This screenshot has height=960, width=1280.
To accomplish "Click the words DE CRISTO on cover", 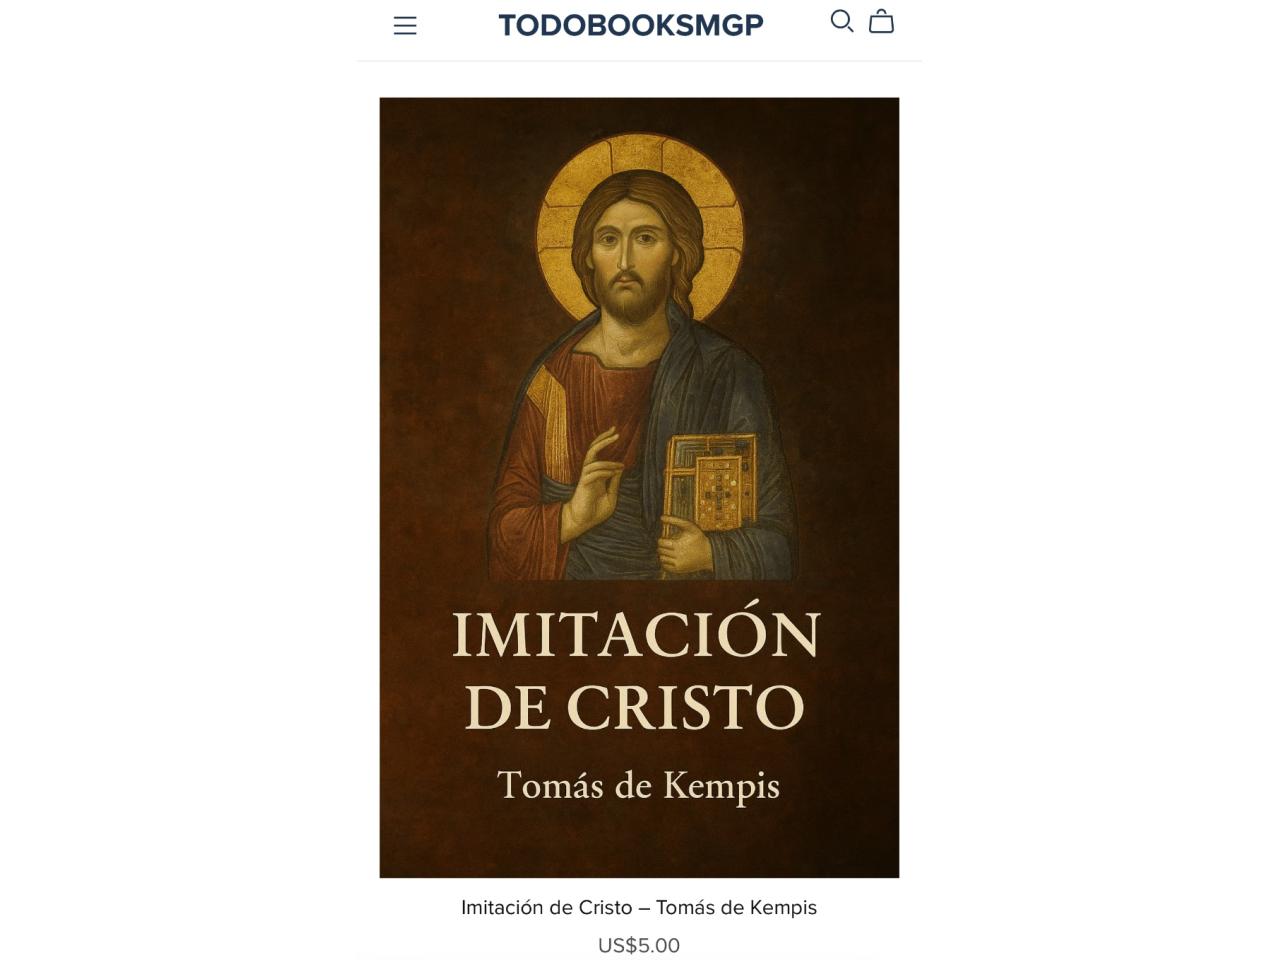I will pyautogui.click(x=635, y=707).
